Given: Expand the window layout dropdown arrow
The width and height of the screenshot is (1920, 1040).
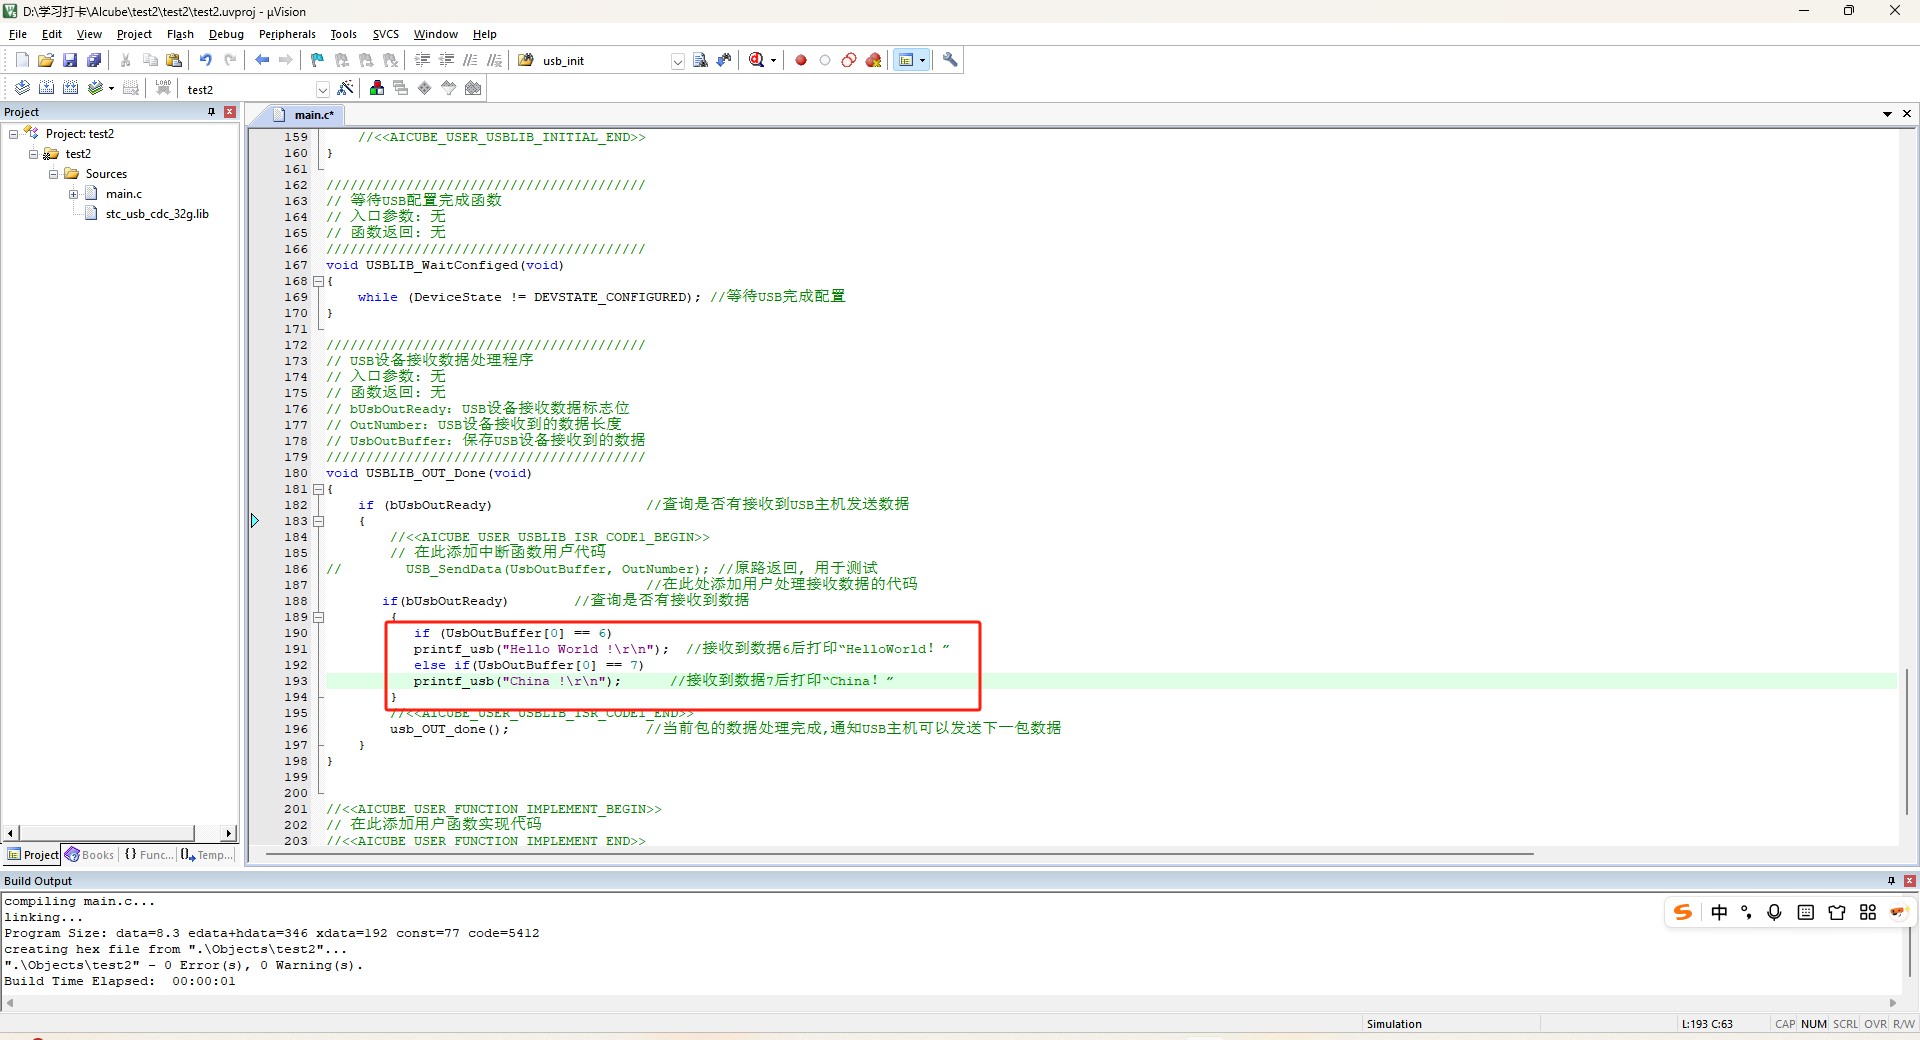Looking at the screenshot, I should (x=922, y=60).
